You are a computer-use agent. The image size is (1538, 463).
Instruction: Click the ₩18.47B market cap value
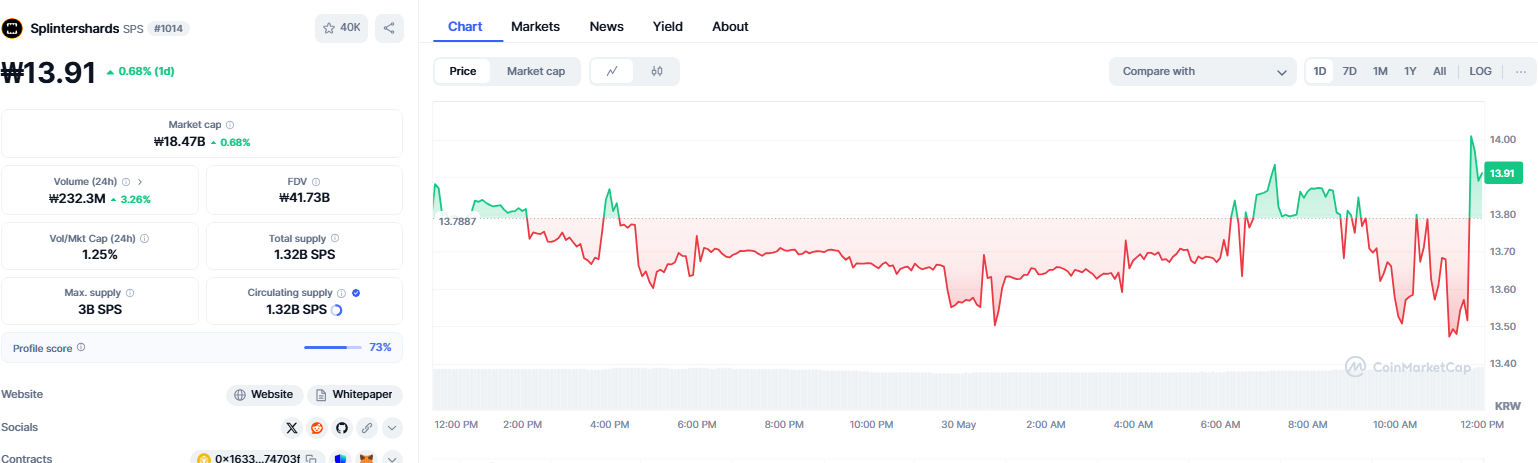179,142
